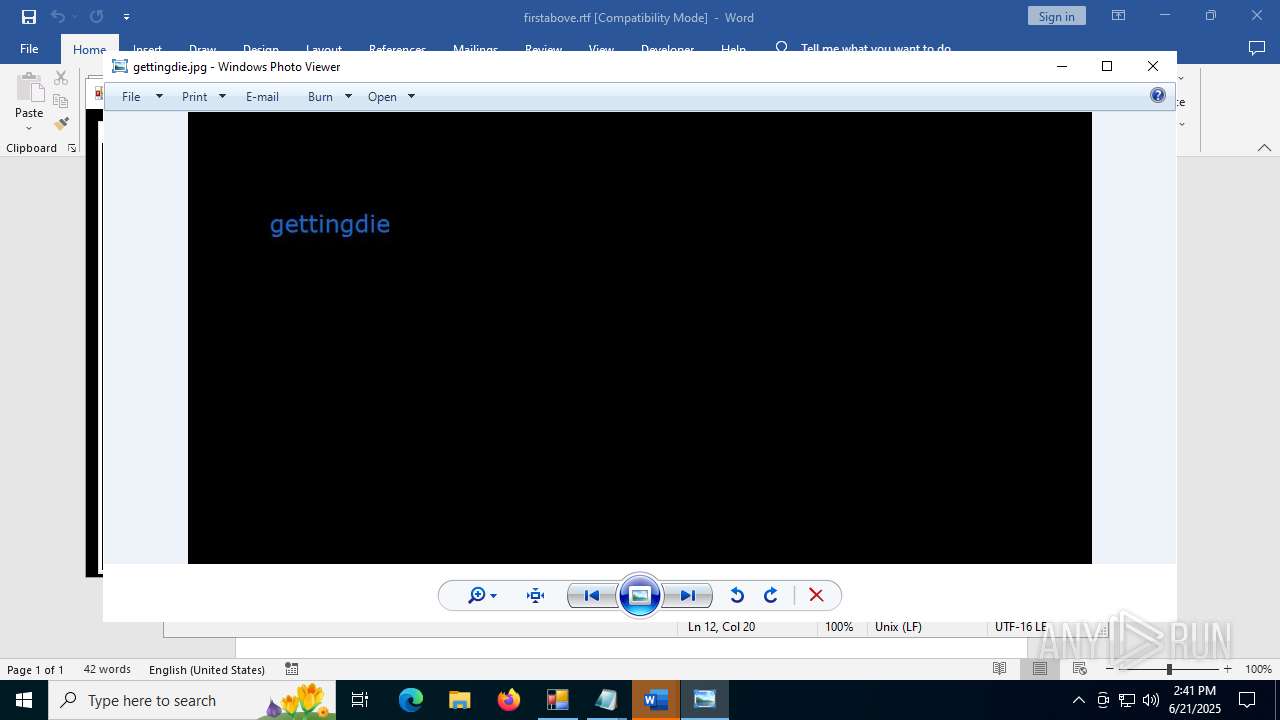The image size is (1280, 720).
Task: Open Windows Start menu
Action: pos(24,700)
